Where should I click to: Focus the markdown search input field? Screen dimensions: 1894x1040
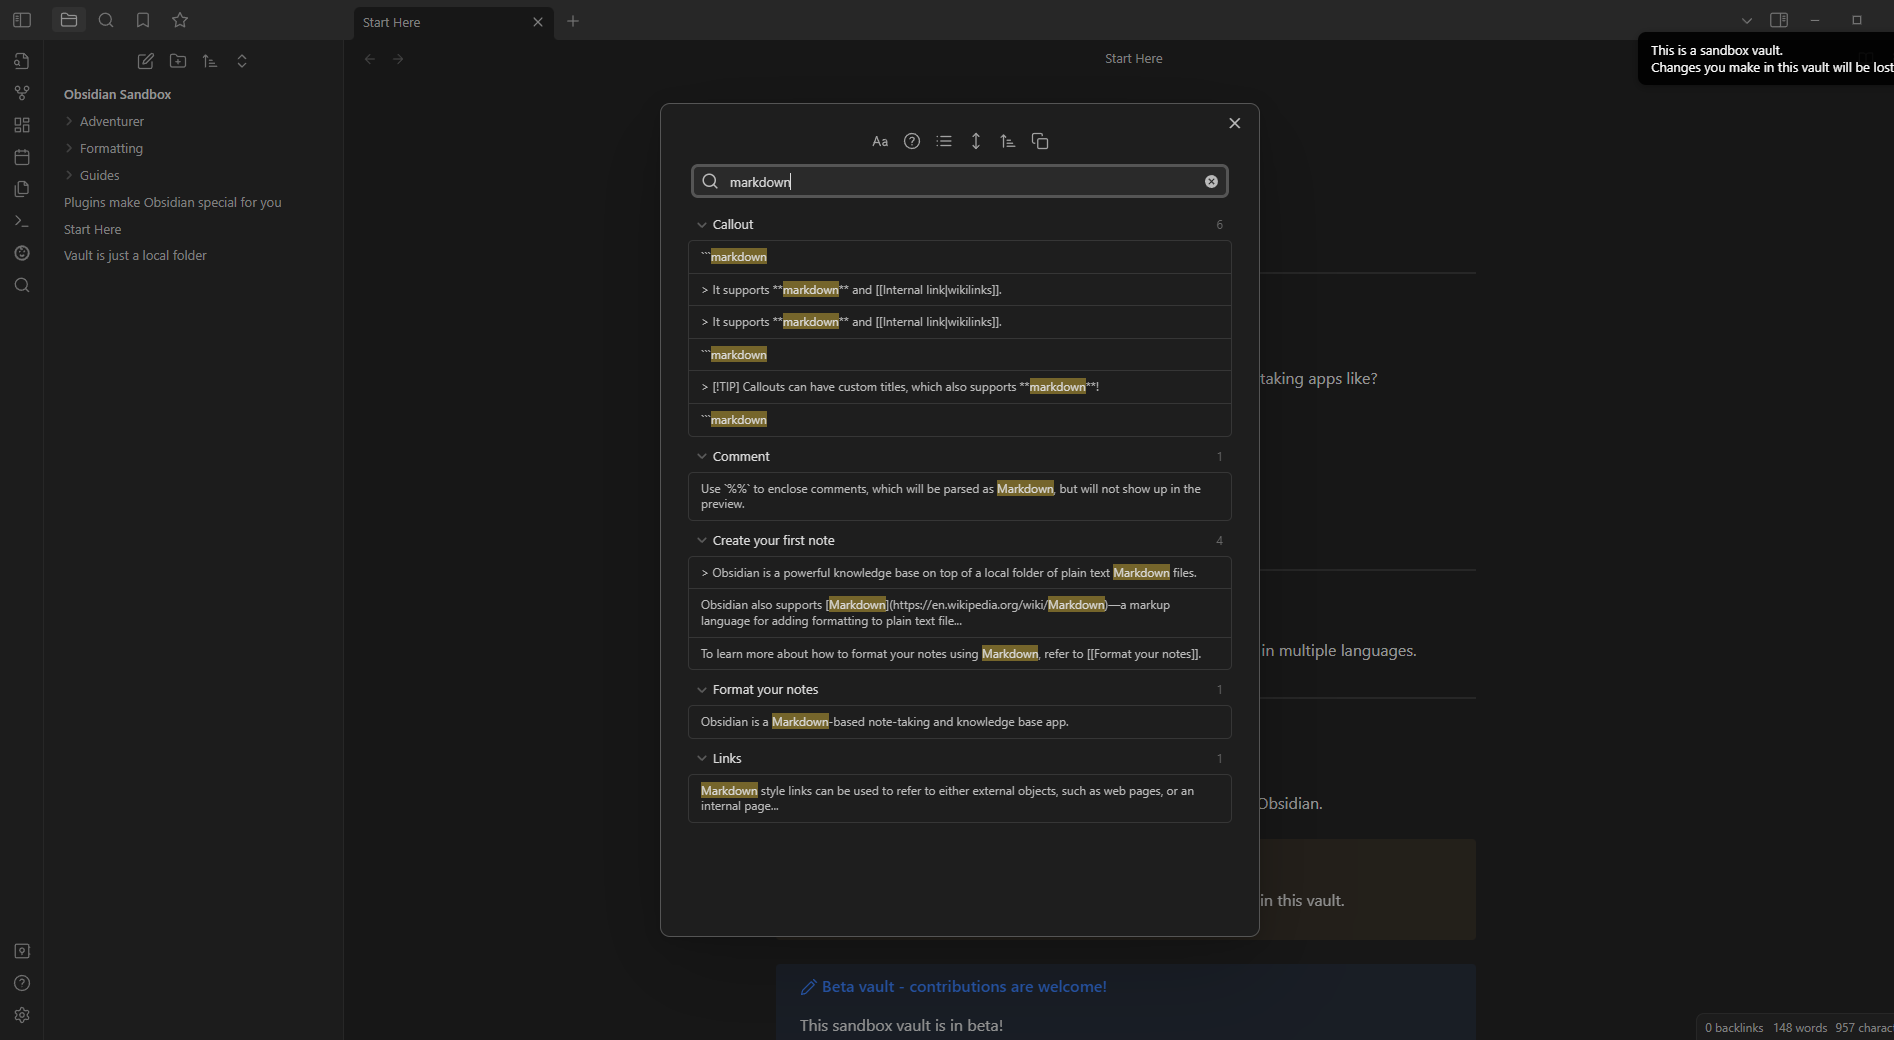[x=959, y=181]
